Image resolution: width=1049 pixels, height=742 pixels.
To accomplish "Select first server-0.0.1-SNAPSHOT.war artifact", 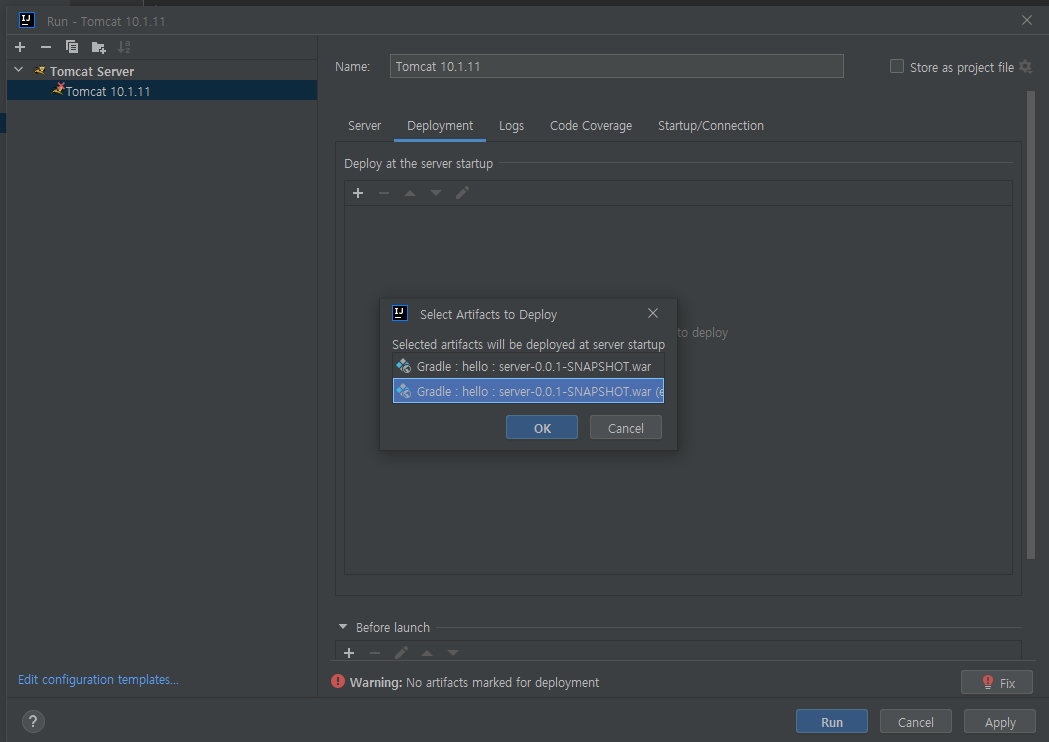I will click(x=529, y=366).
